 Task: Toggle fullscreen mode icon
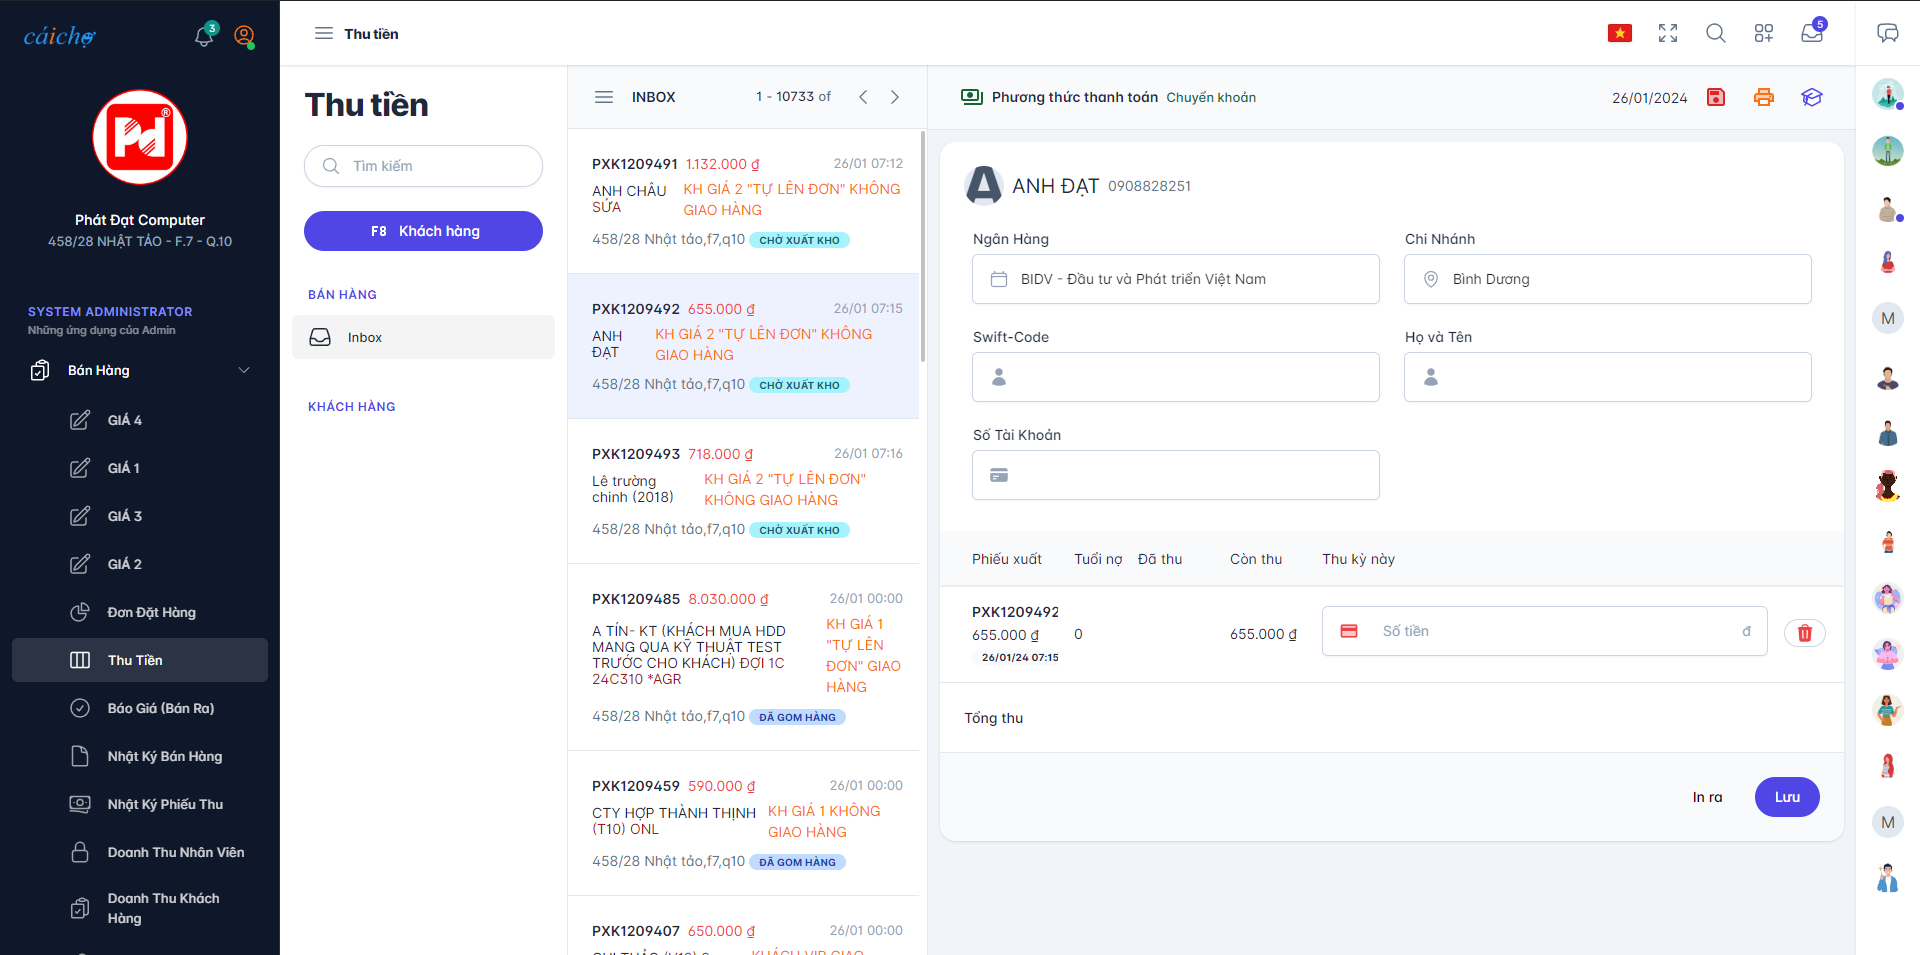(1668, 33)
